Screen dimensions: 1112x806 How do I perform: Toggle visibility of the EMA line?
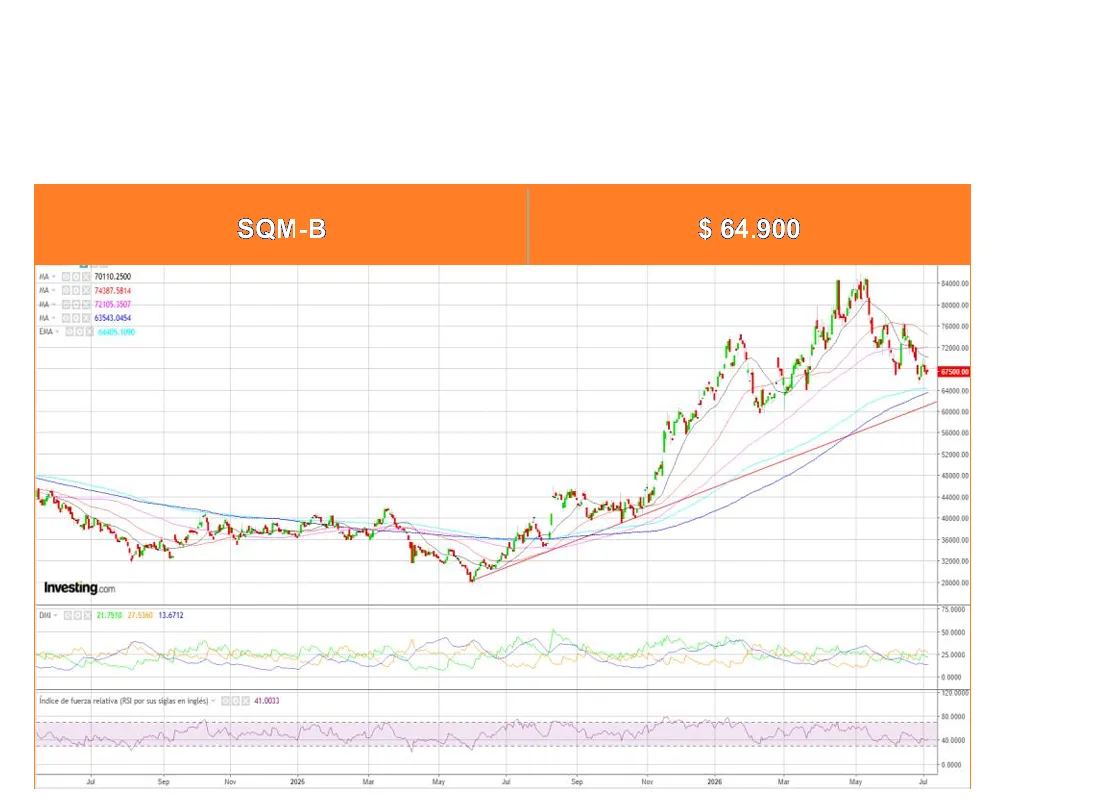click(x=70, y=332)
